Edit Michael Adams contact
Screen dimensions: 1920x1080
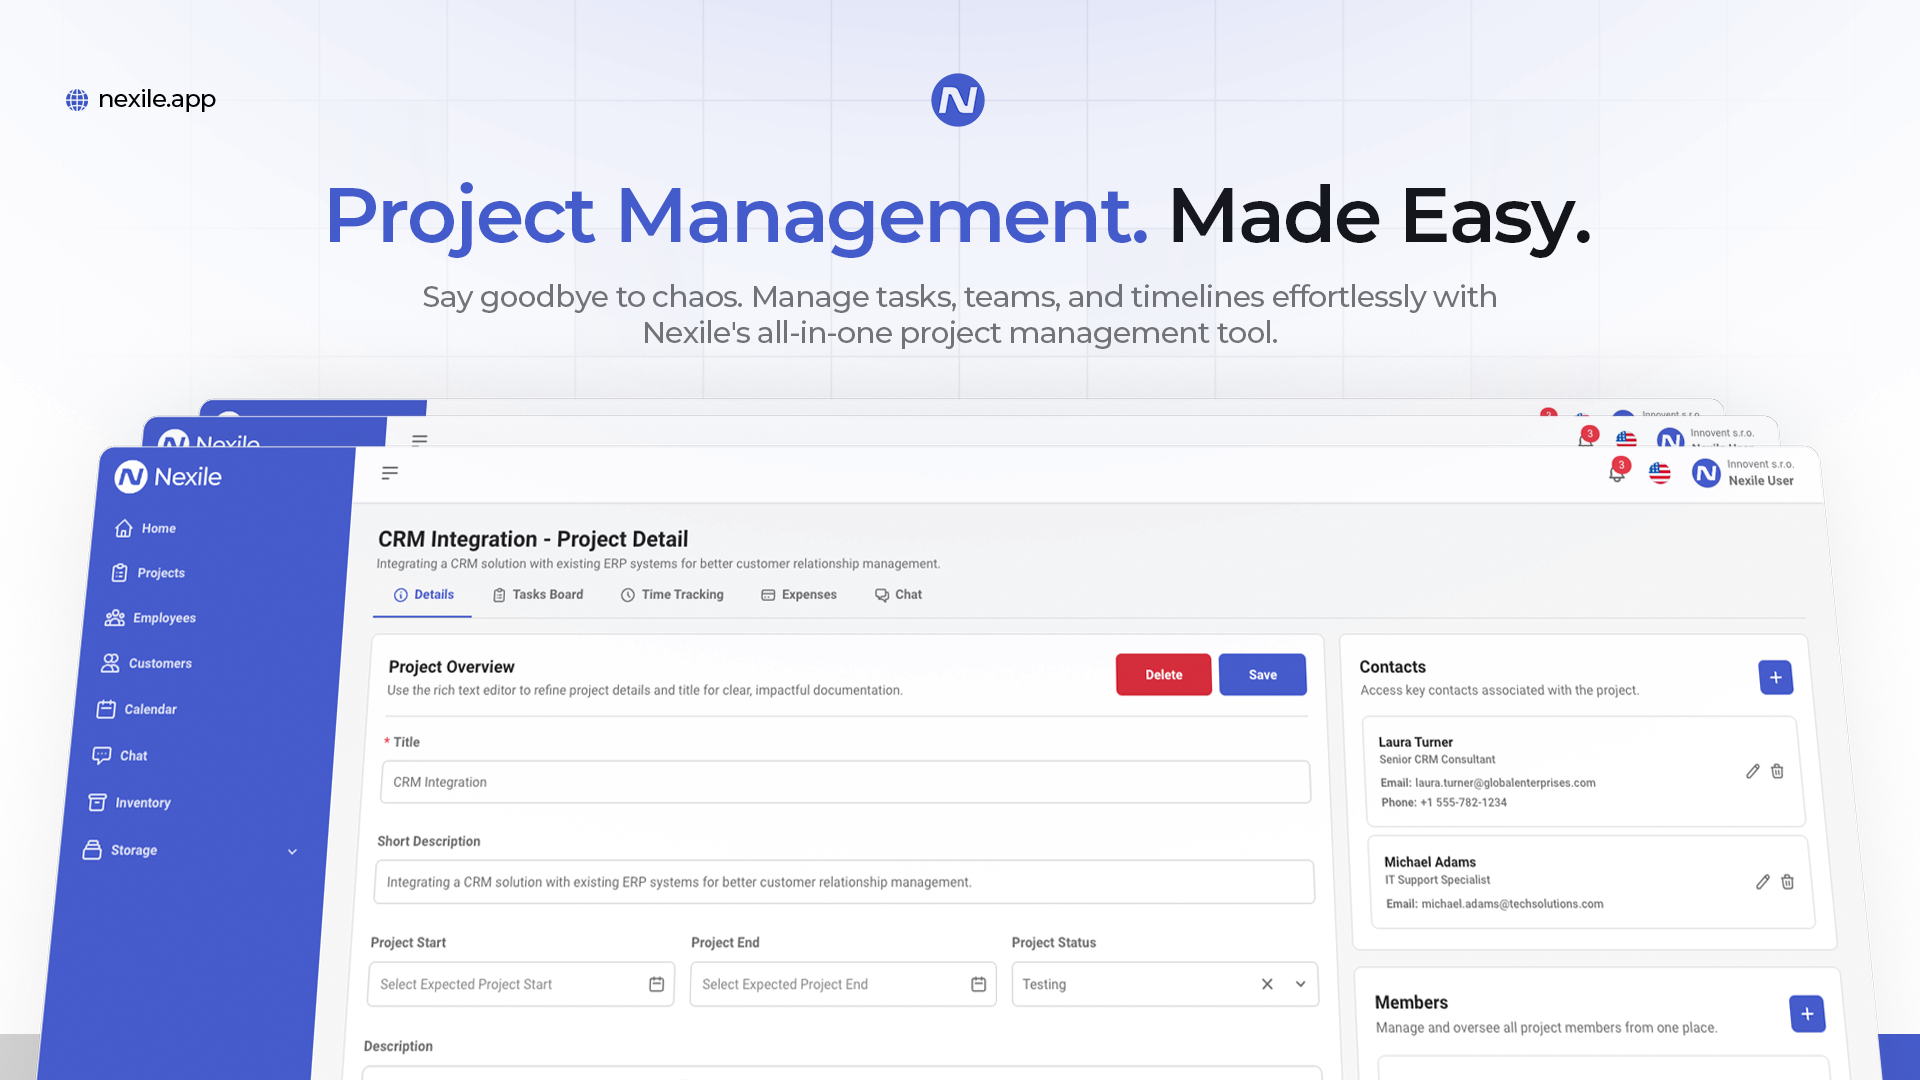tap(1763, 882)
